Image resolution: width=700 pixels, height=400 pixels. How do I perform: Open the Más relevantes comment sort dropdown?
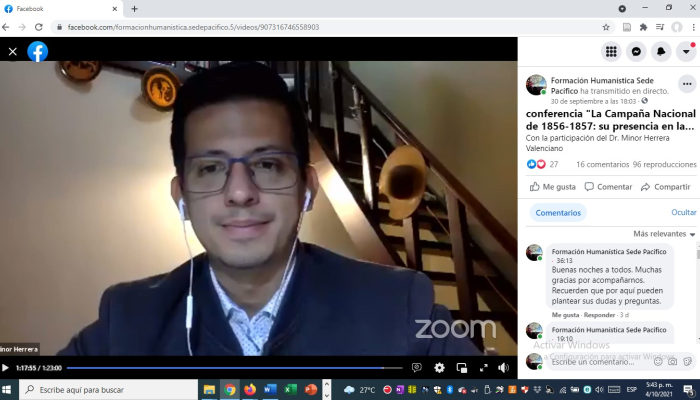point(665,233)
